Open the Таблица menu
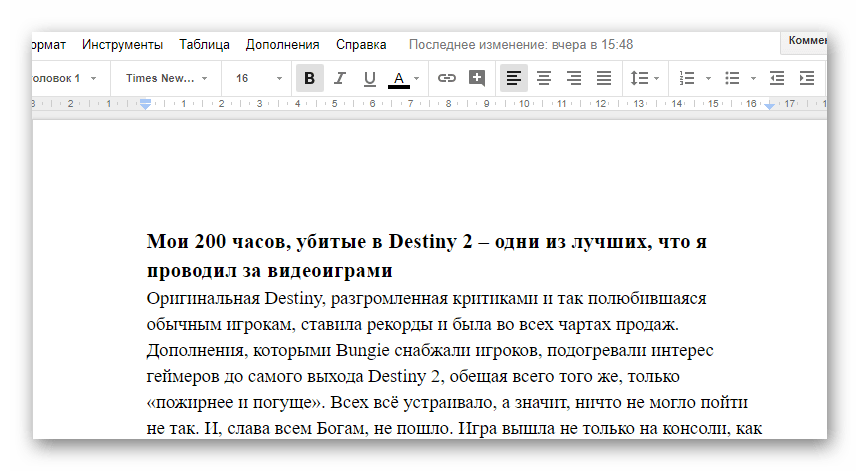The width and height of the screenshot is (859, 471). pos(204,44)
